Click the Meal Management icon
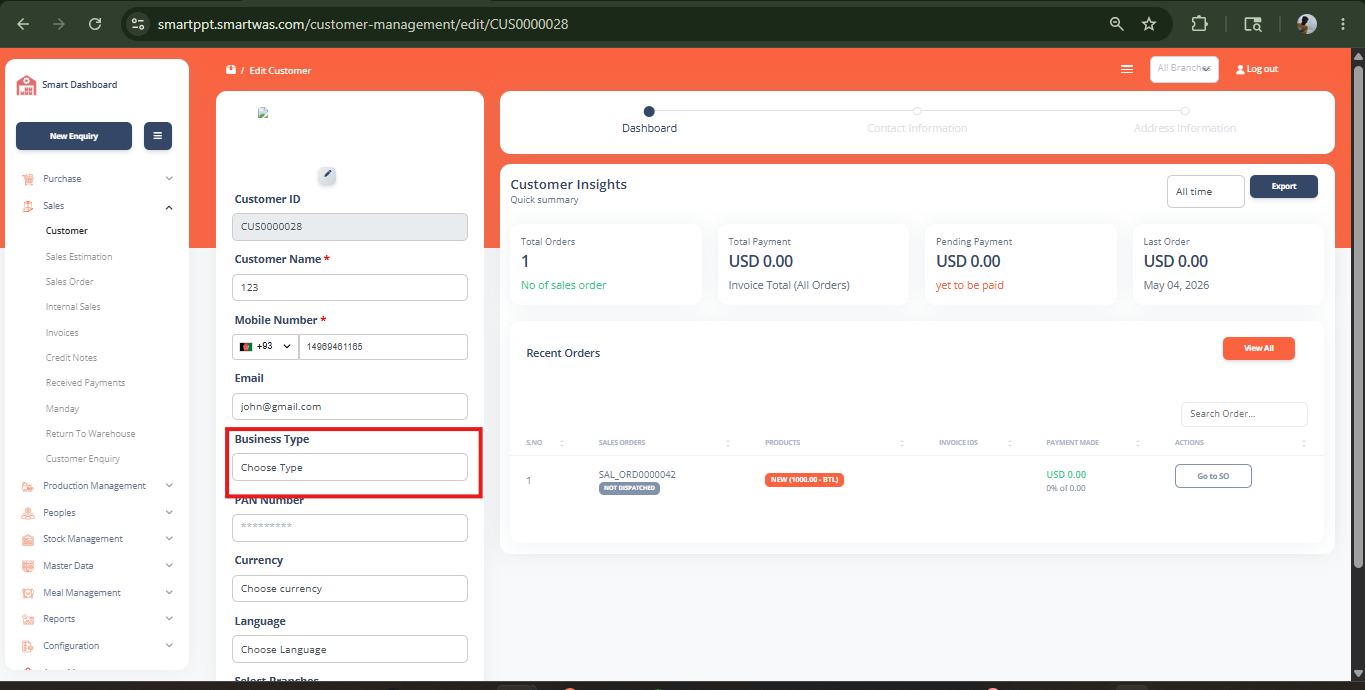 pos(28,593)
